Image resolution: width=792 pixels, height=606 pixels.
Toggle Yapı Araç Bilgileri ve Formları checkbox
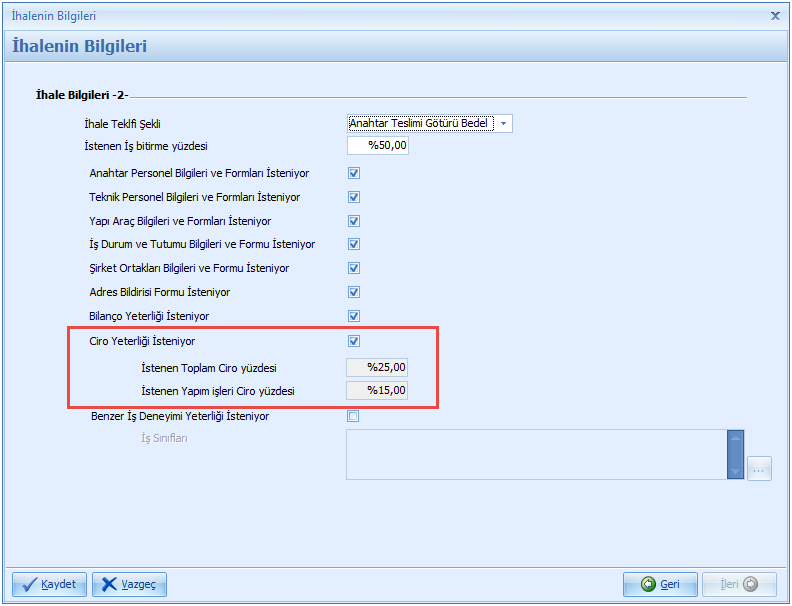353,221
